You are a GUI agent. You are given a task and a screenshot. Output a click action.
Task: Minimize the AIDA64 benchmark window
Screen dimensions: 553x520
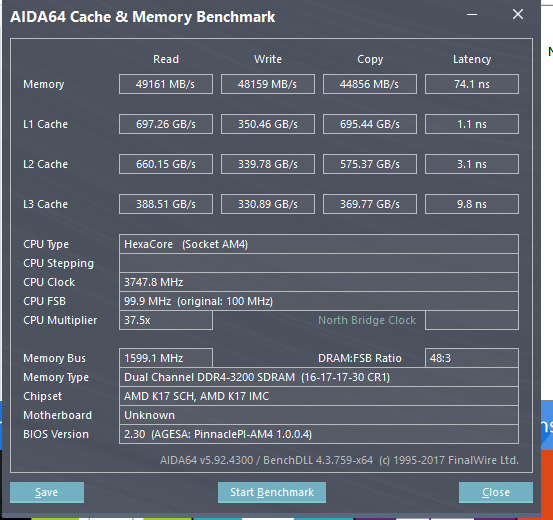coord(472,15)
